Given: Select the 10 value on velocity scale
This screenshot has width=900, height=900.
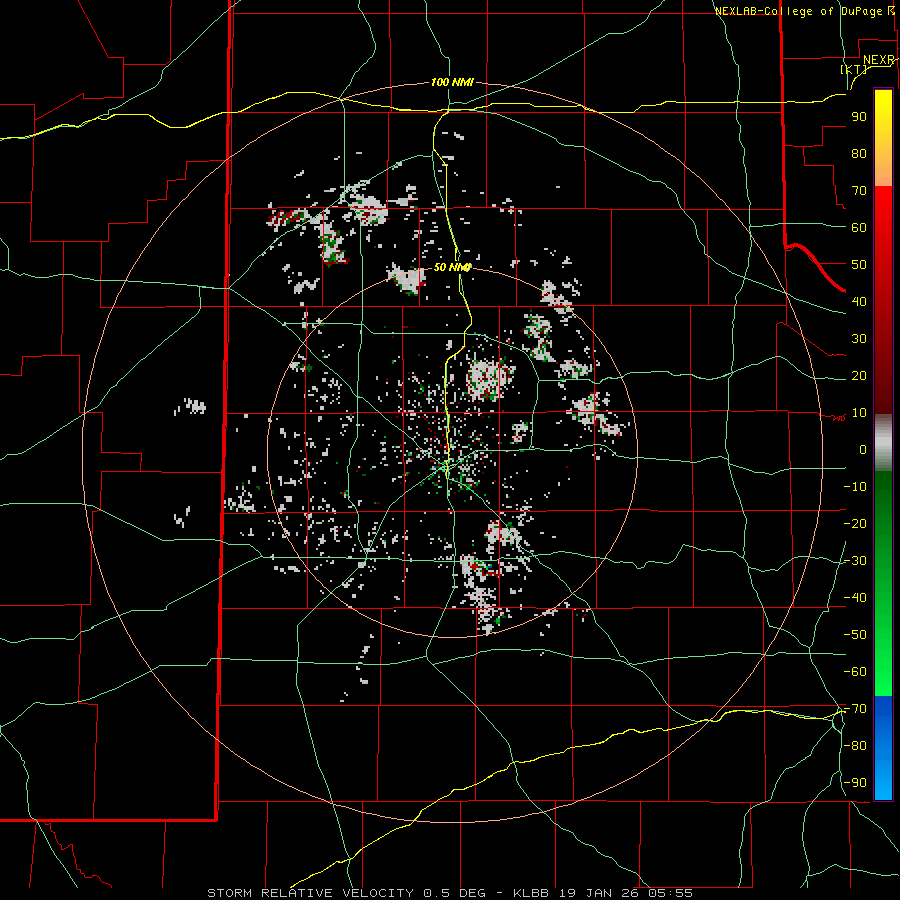Looking at the screenshot, I should (x=859, y=413).
